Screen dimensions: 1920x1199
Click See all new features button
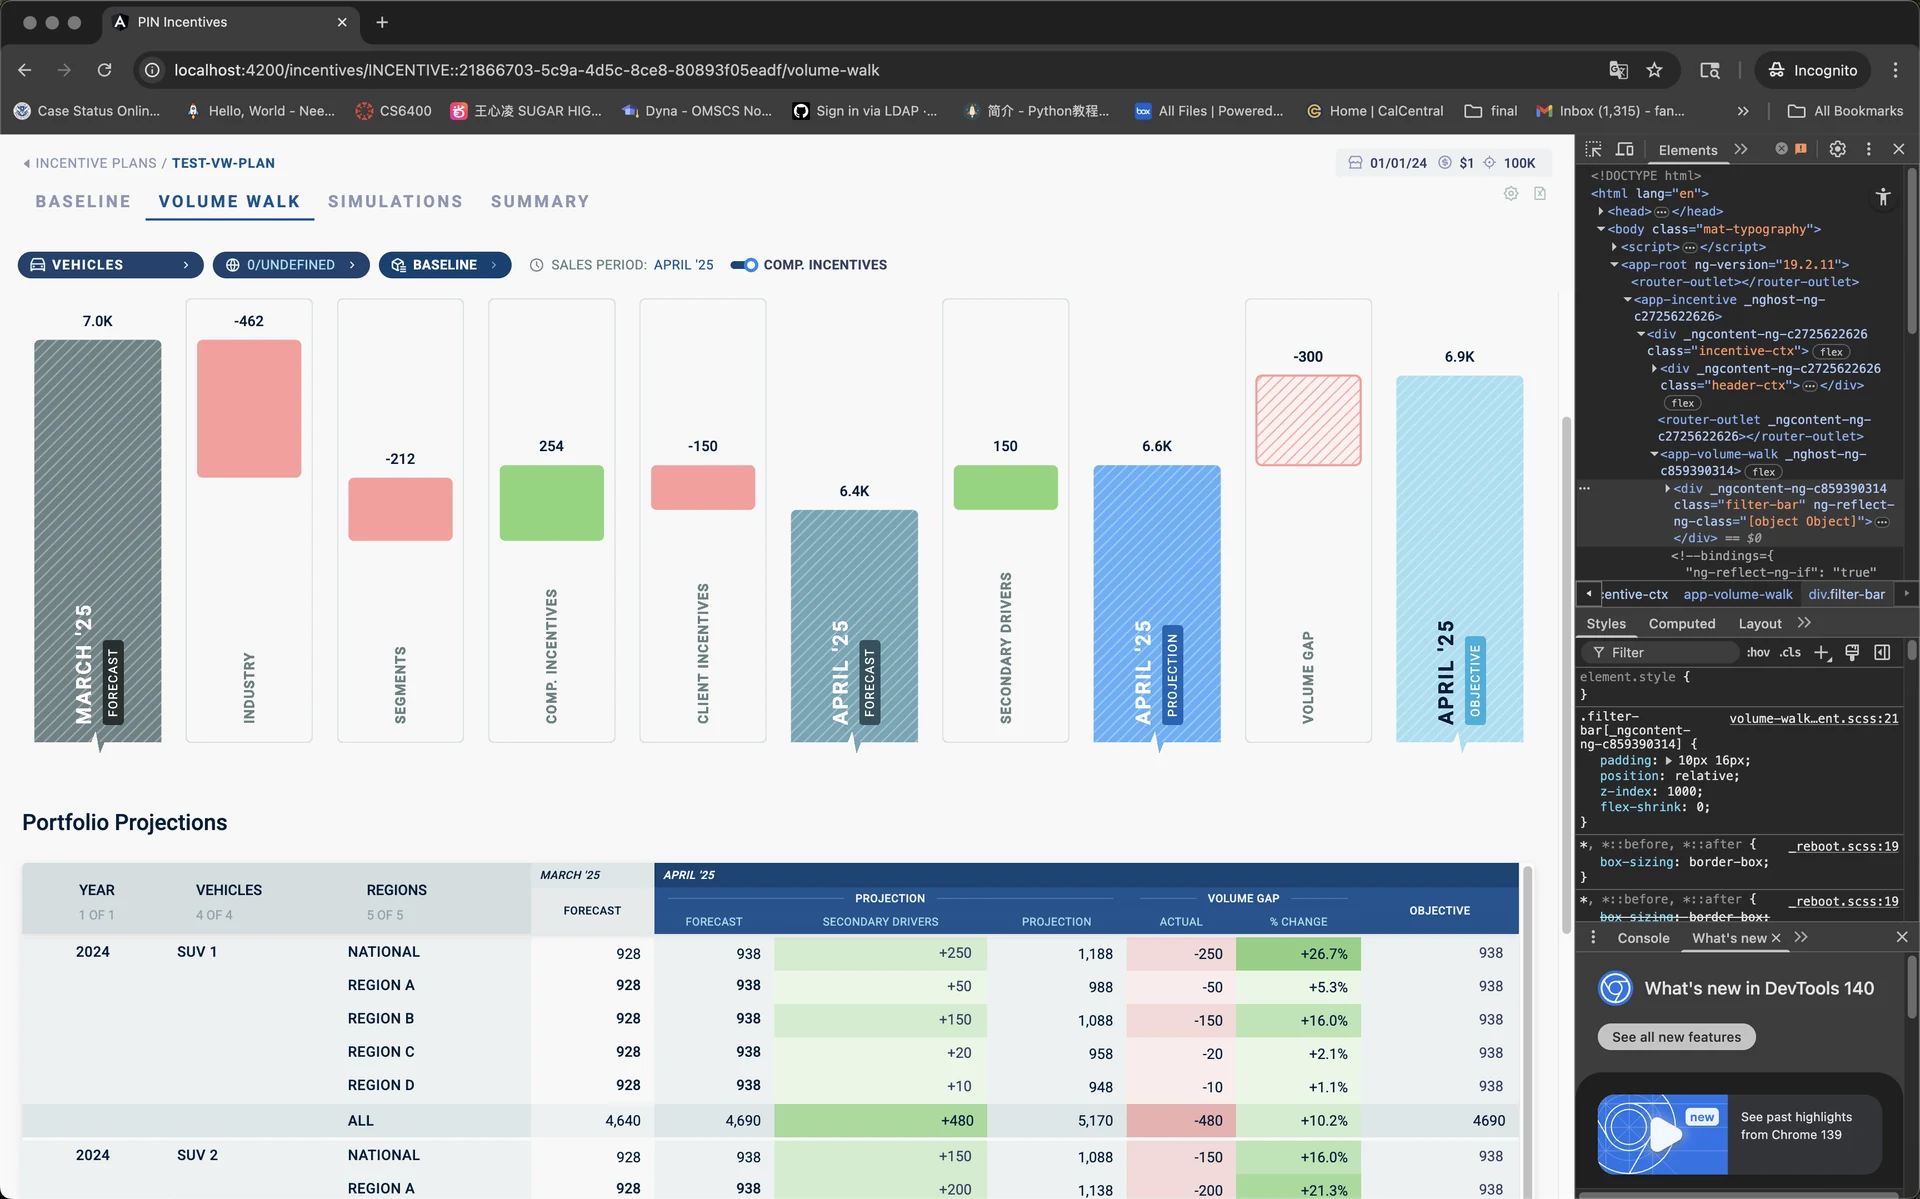(x=1676, y=1037)
